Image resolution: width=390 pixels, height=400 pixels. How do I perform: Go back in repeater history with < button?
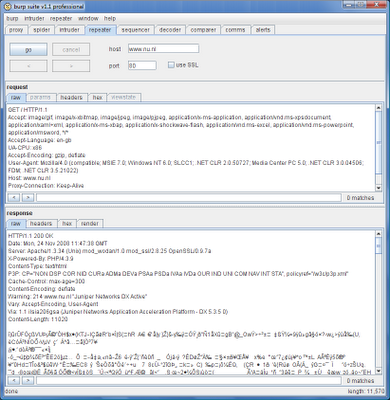28,66
